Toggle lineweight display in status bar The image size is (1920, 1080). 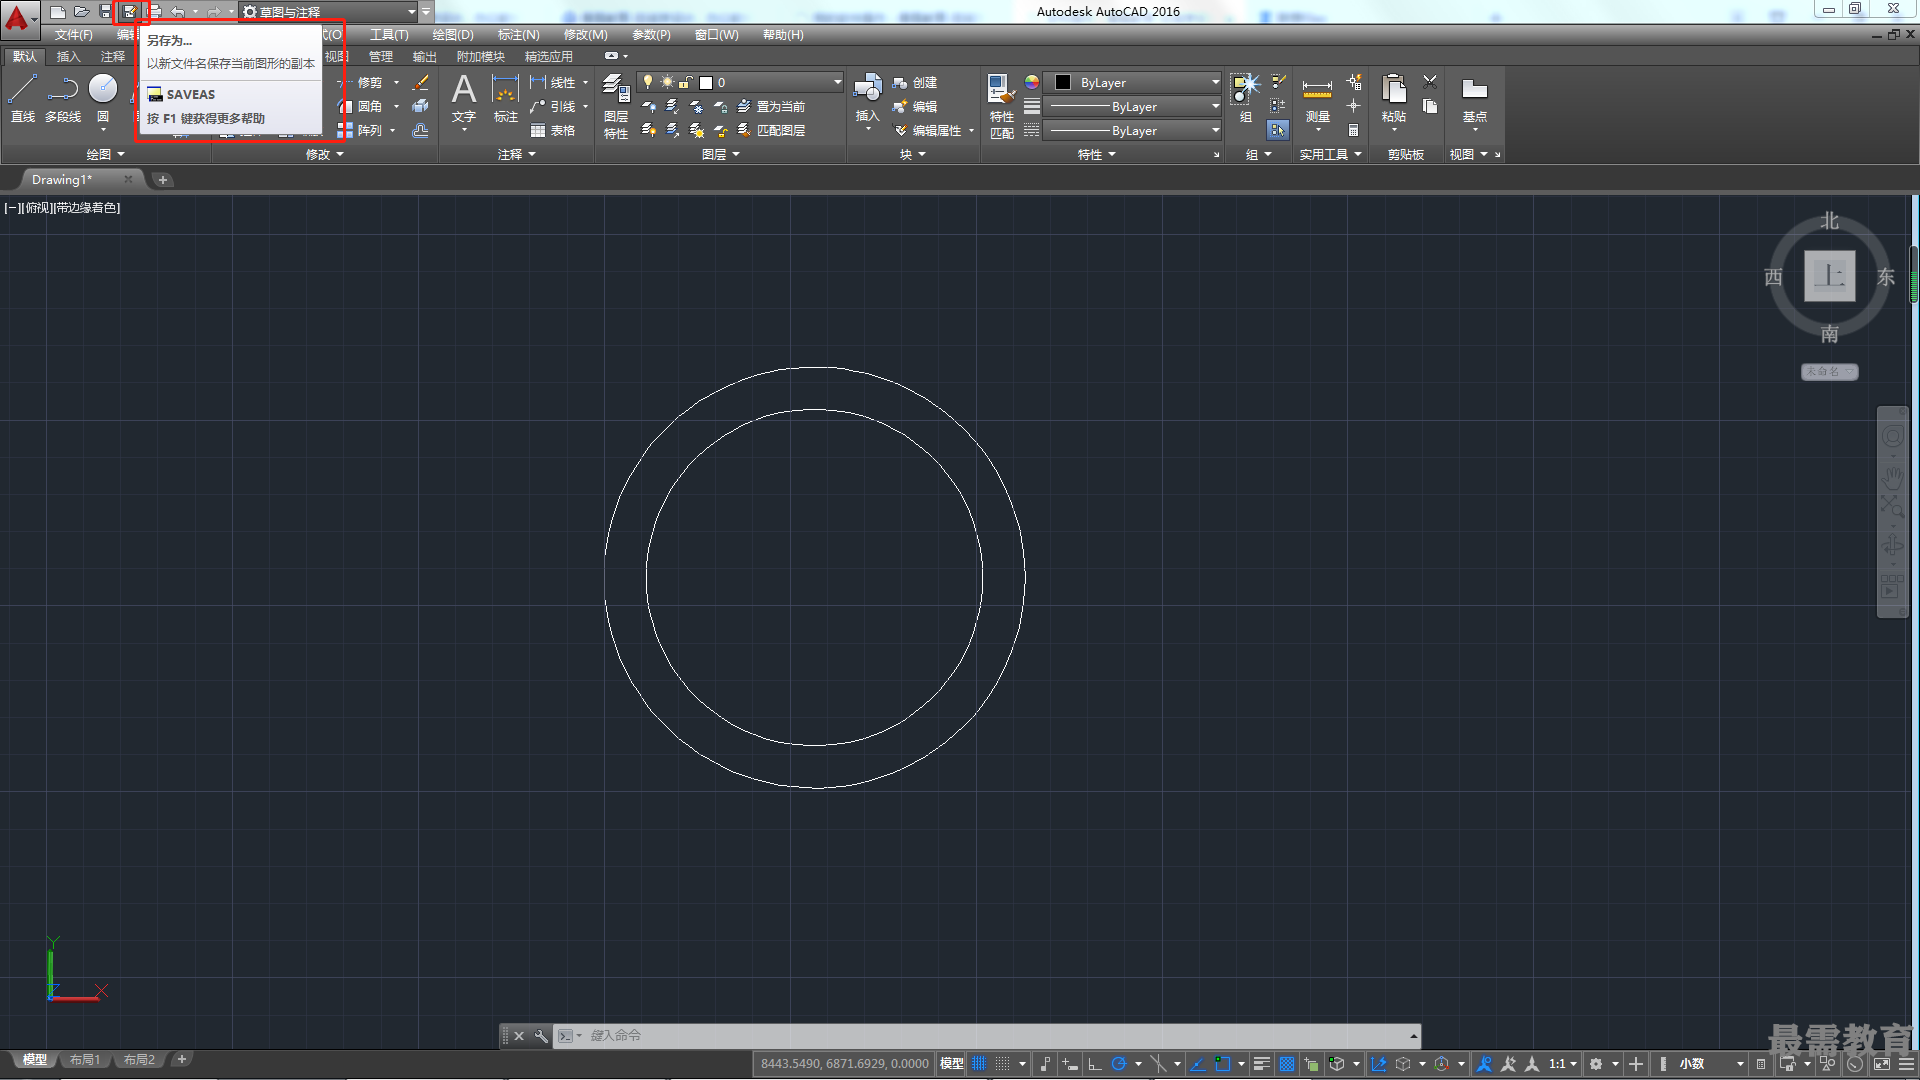point(1262,1064)
